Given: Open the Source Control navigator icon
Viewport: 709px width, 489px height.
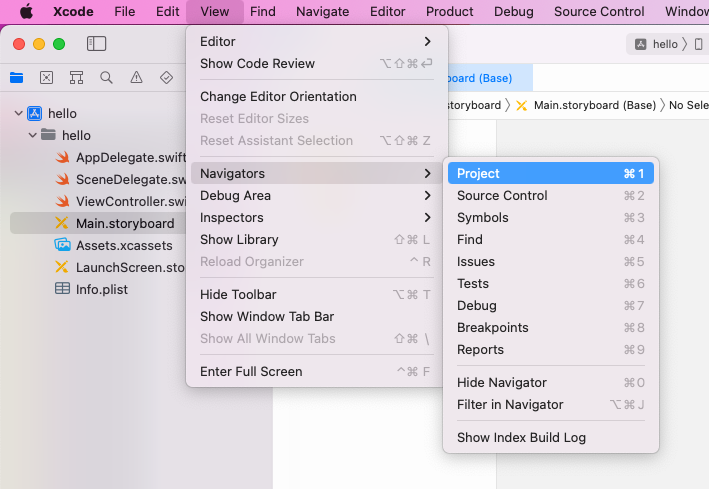Looking at the screenshot, I should 47,78.
